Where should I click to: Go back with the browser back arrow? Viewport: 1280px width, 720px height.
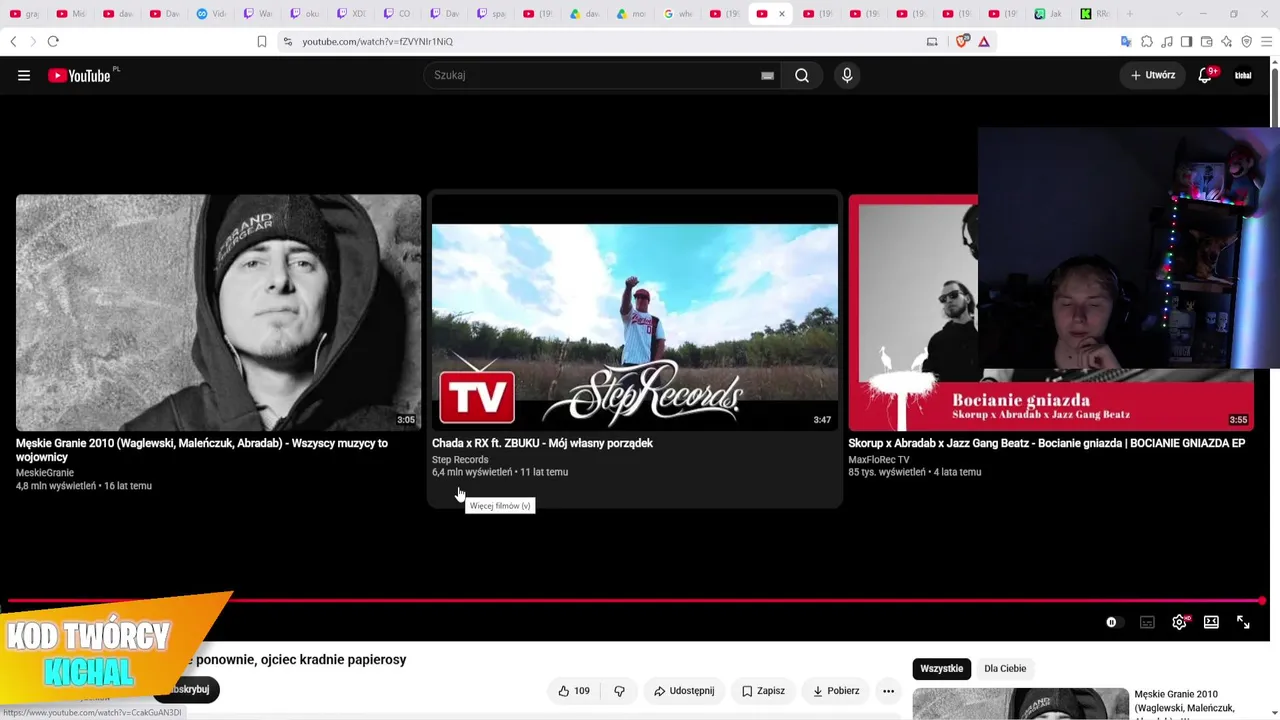coord(13,41)
